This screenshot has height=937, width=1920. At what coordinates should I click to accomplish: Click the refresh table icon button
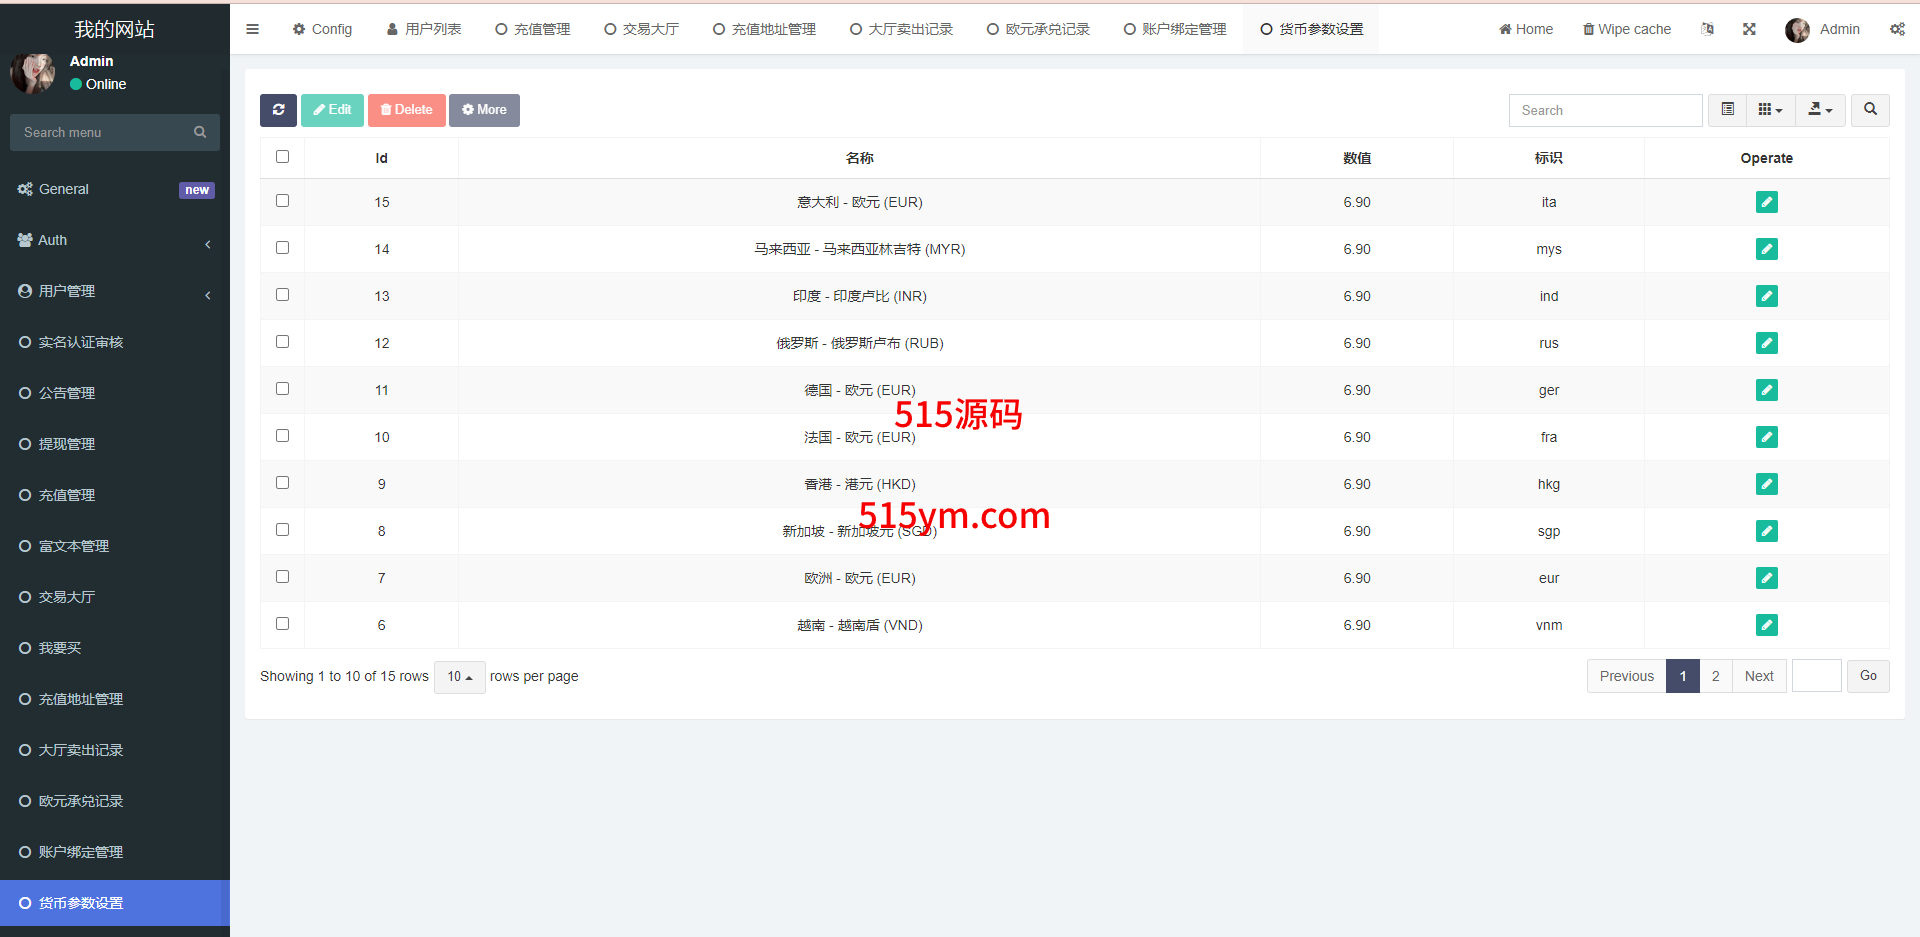[x=278, y=110]
